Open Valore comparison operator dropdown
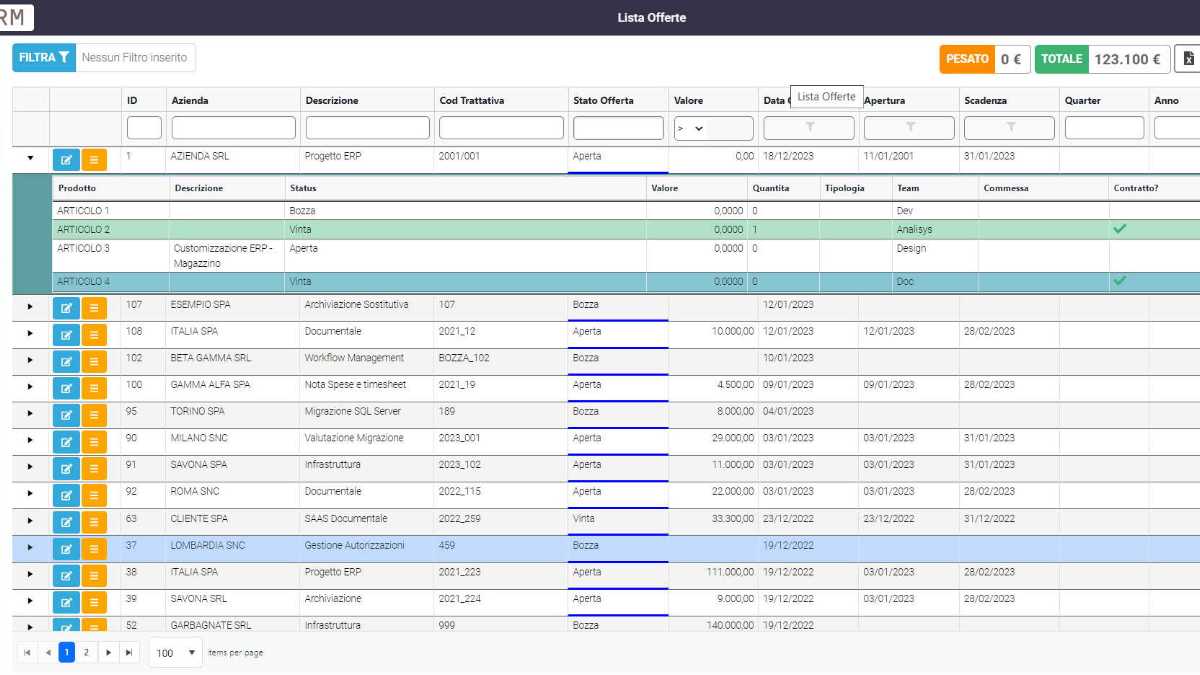The image size is (1200, 675). coord(690,128)
